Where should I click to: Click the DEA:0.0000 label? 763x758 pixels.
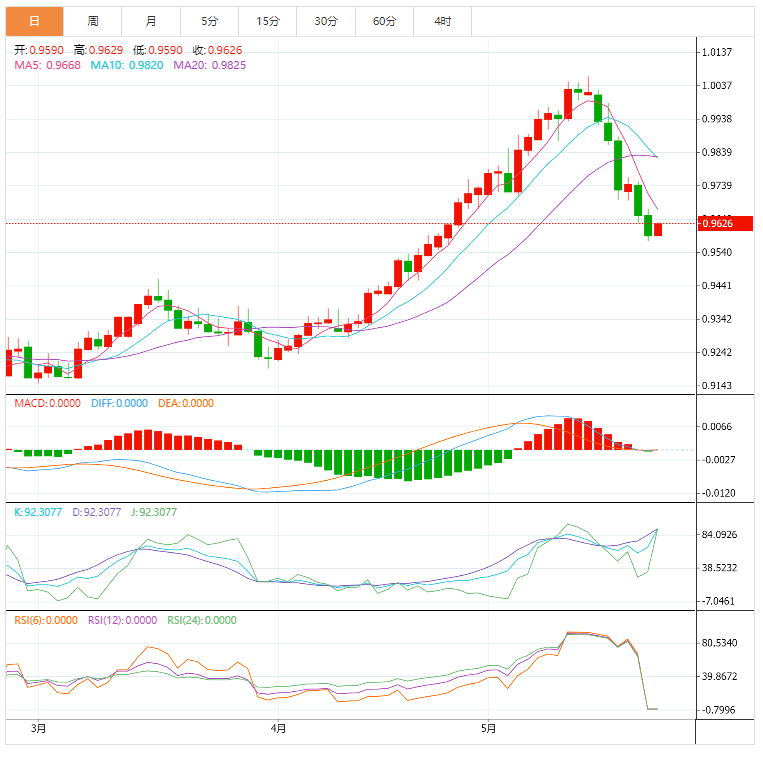click(186, 403)
